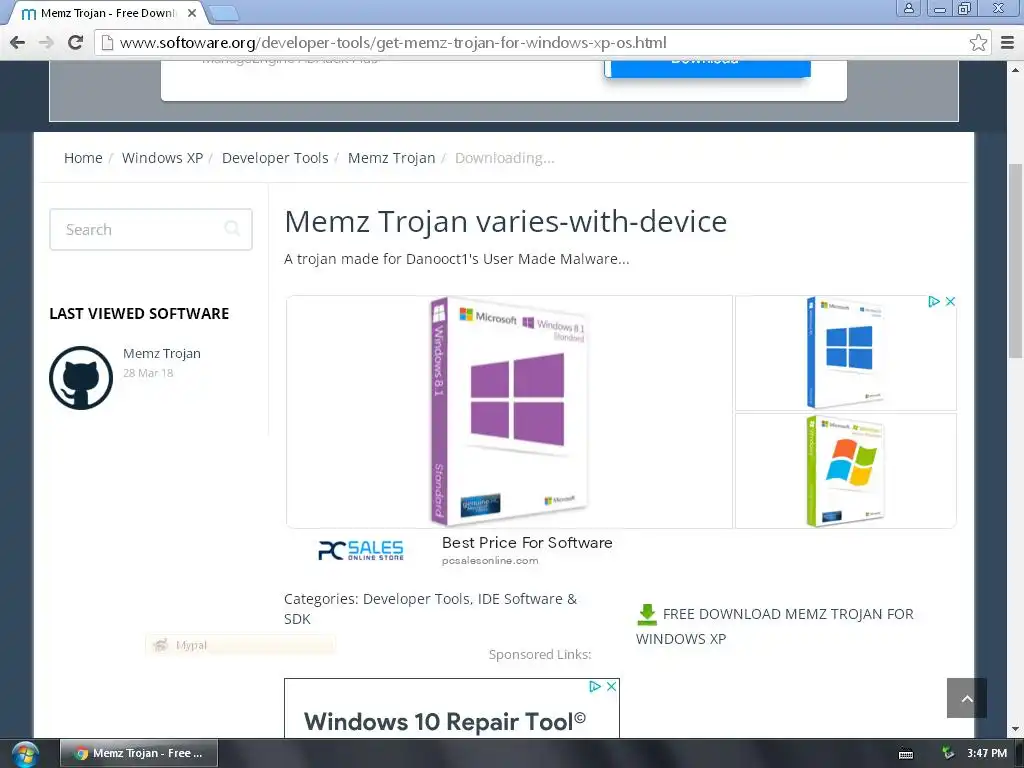Open Developer Tools breadcrumb link

[275, 158]
